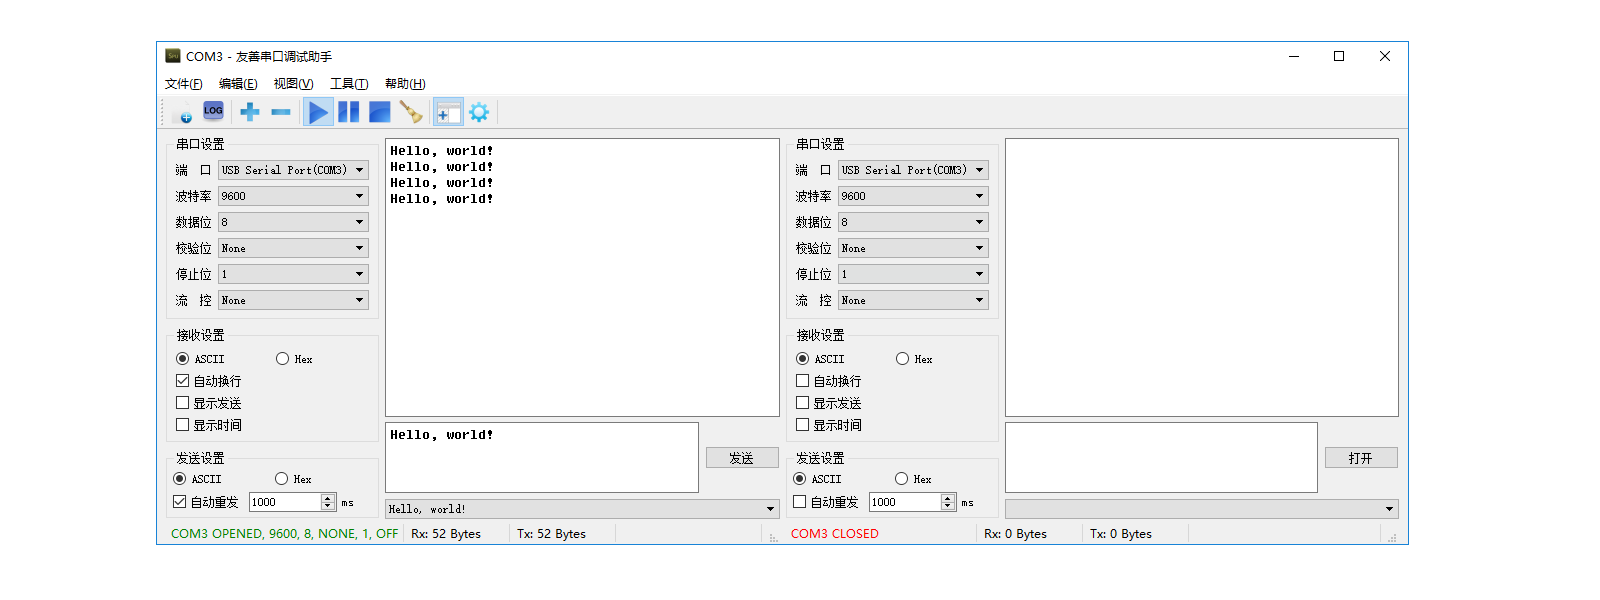The width and height of the screenshot is (1600, 600).
Task: Click the blue plus toolbar icon
Action: (250, 112)
